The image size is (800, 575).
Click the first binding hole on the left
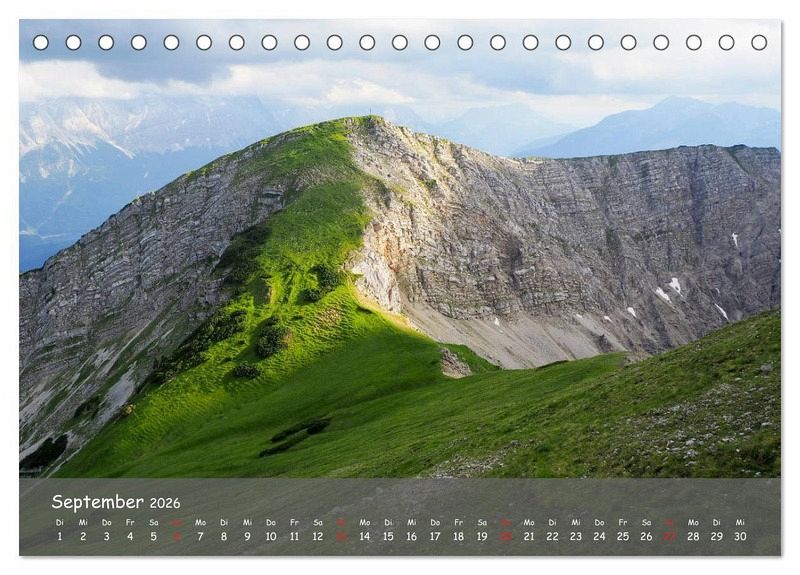41,43
